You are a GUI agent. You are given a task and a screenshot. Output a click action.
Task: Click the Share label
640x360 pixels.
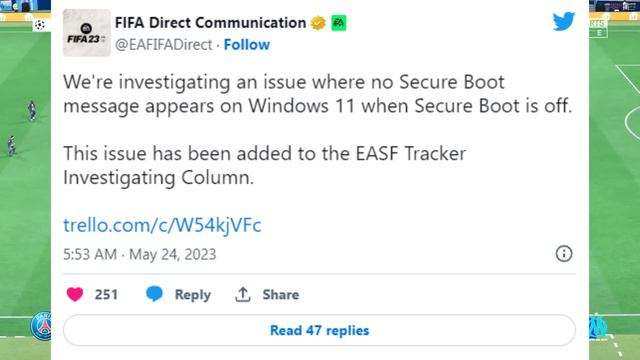coord(280,294)
